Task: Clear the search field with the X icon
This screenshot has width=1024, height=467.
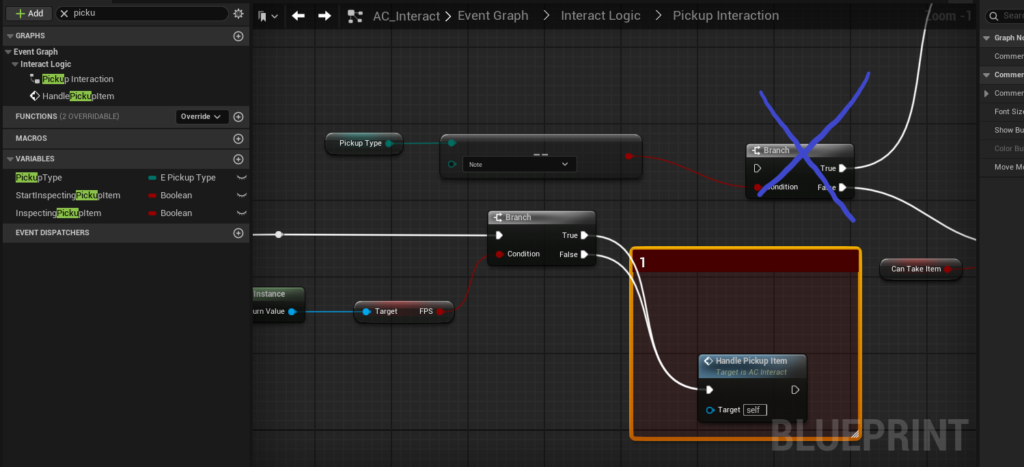Action: tap(66, 14)
